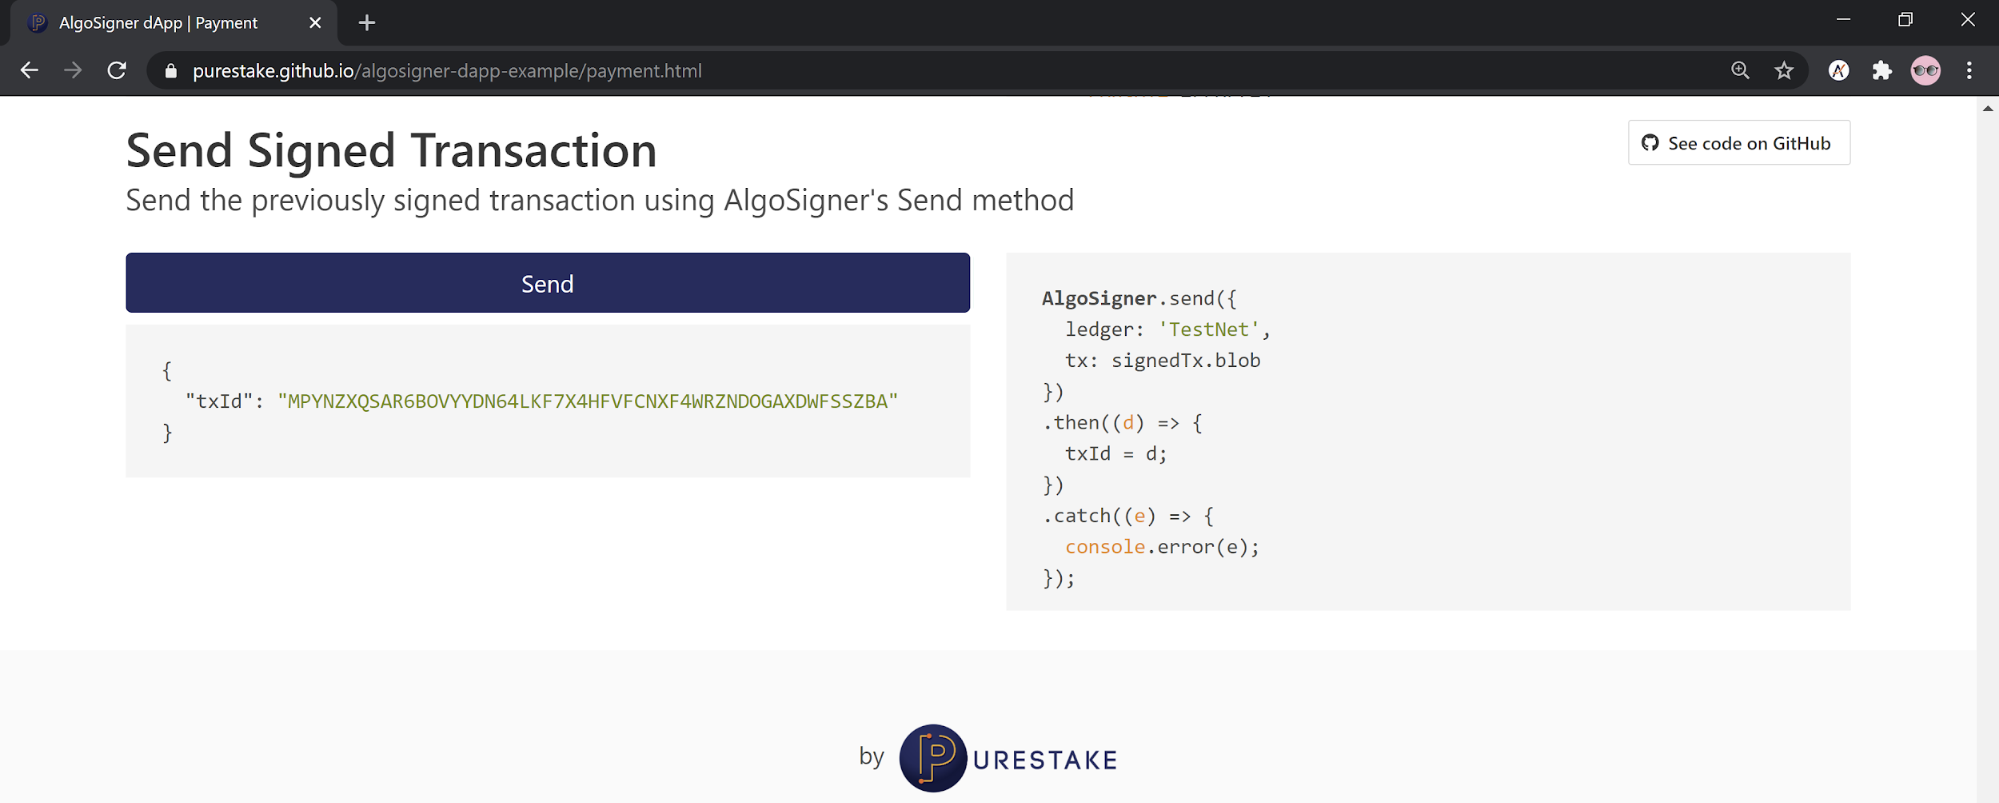The height and width of the screenshot is (803, 1999).
Task: Close the AlgoSigner dApp tab
Action: [315, 22]
